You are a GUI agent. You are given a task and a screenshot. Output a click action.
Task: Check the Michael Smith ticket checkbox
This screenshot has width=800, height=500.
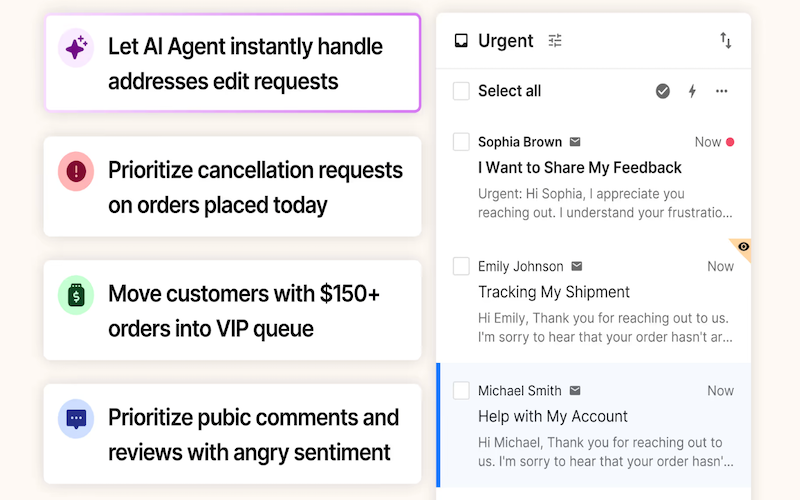pos(461,390)
